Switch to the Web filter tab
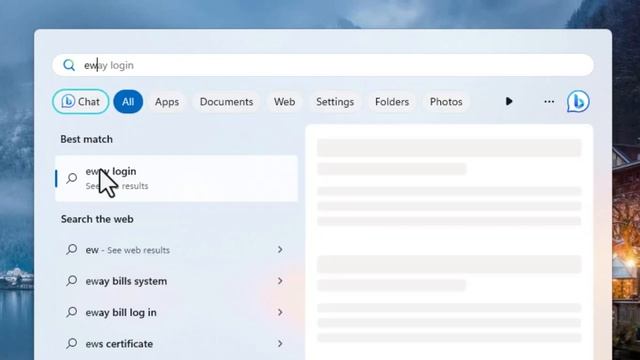This screenshot has height=360, width=640. coord(284,102)
